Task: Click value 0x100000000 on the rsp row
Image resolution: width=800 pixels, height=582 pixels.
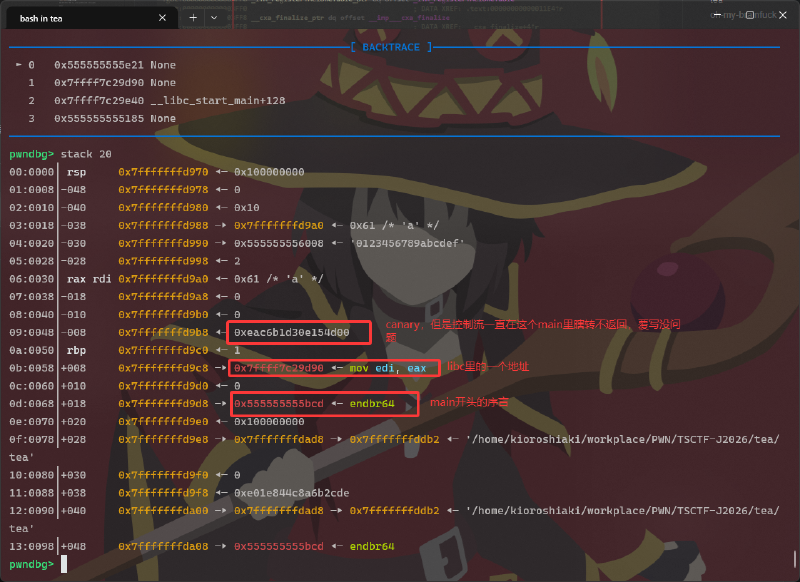Action: pyautogui.click(x=269, y=172)
